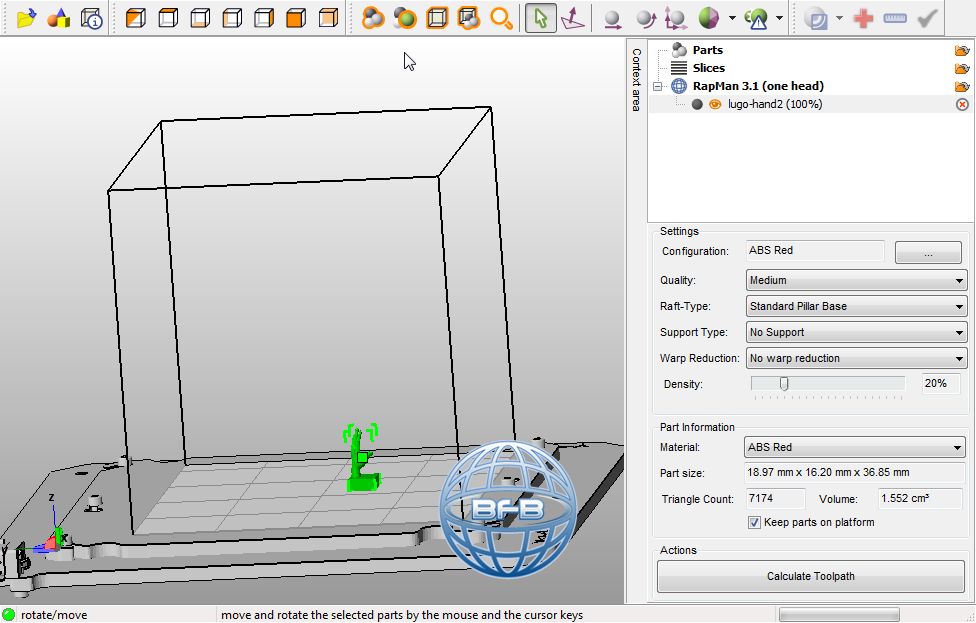The image size is (976, 623).
Task: Toggle Keep parts on platform checkbox
Action: [754, 522]
